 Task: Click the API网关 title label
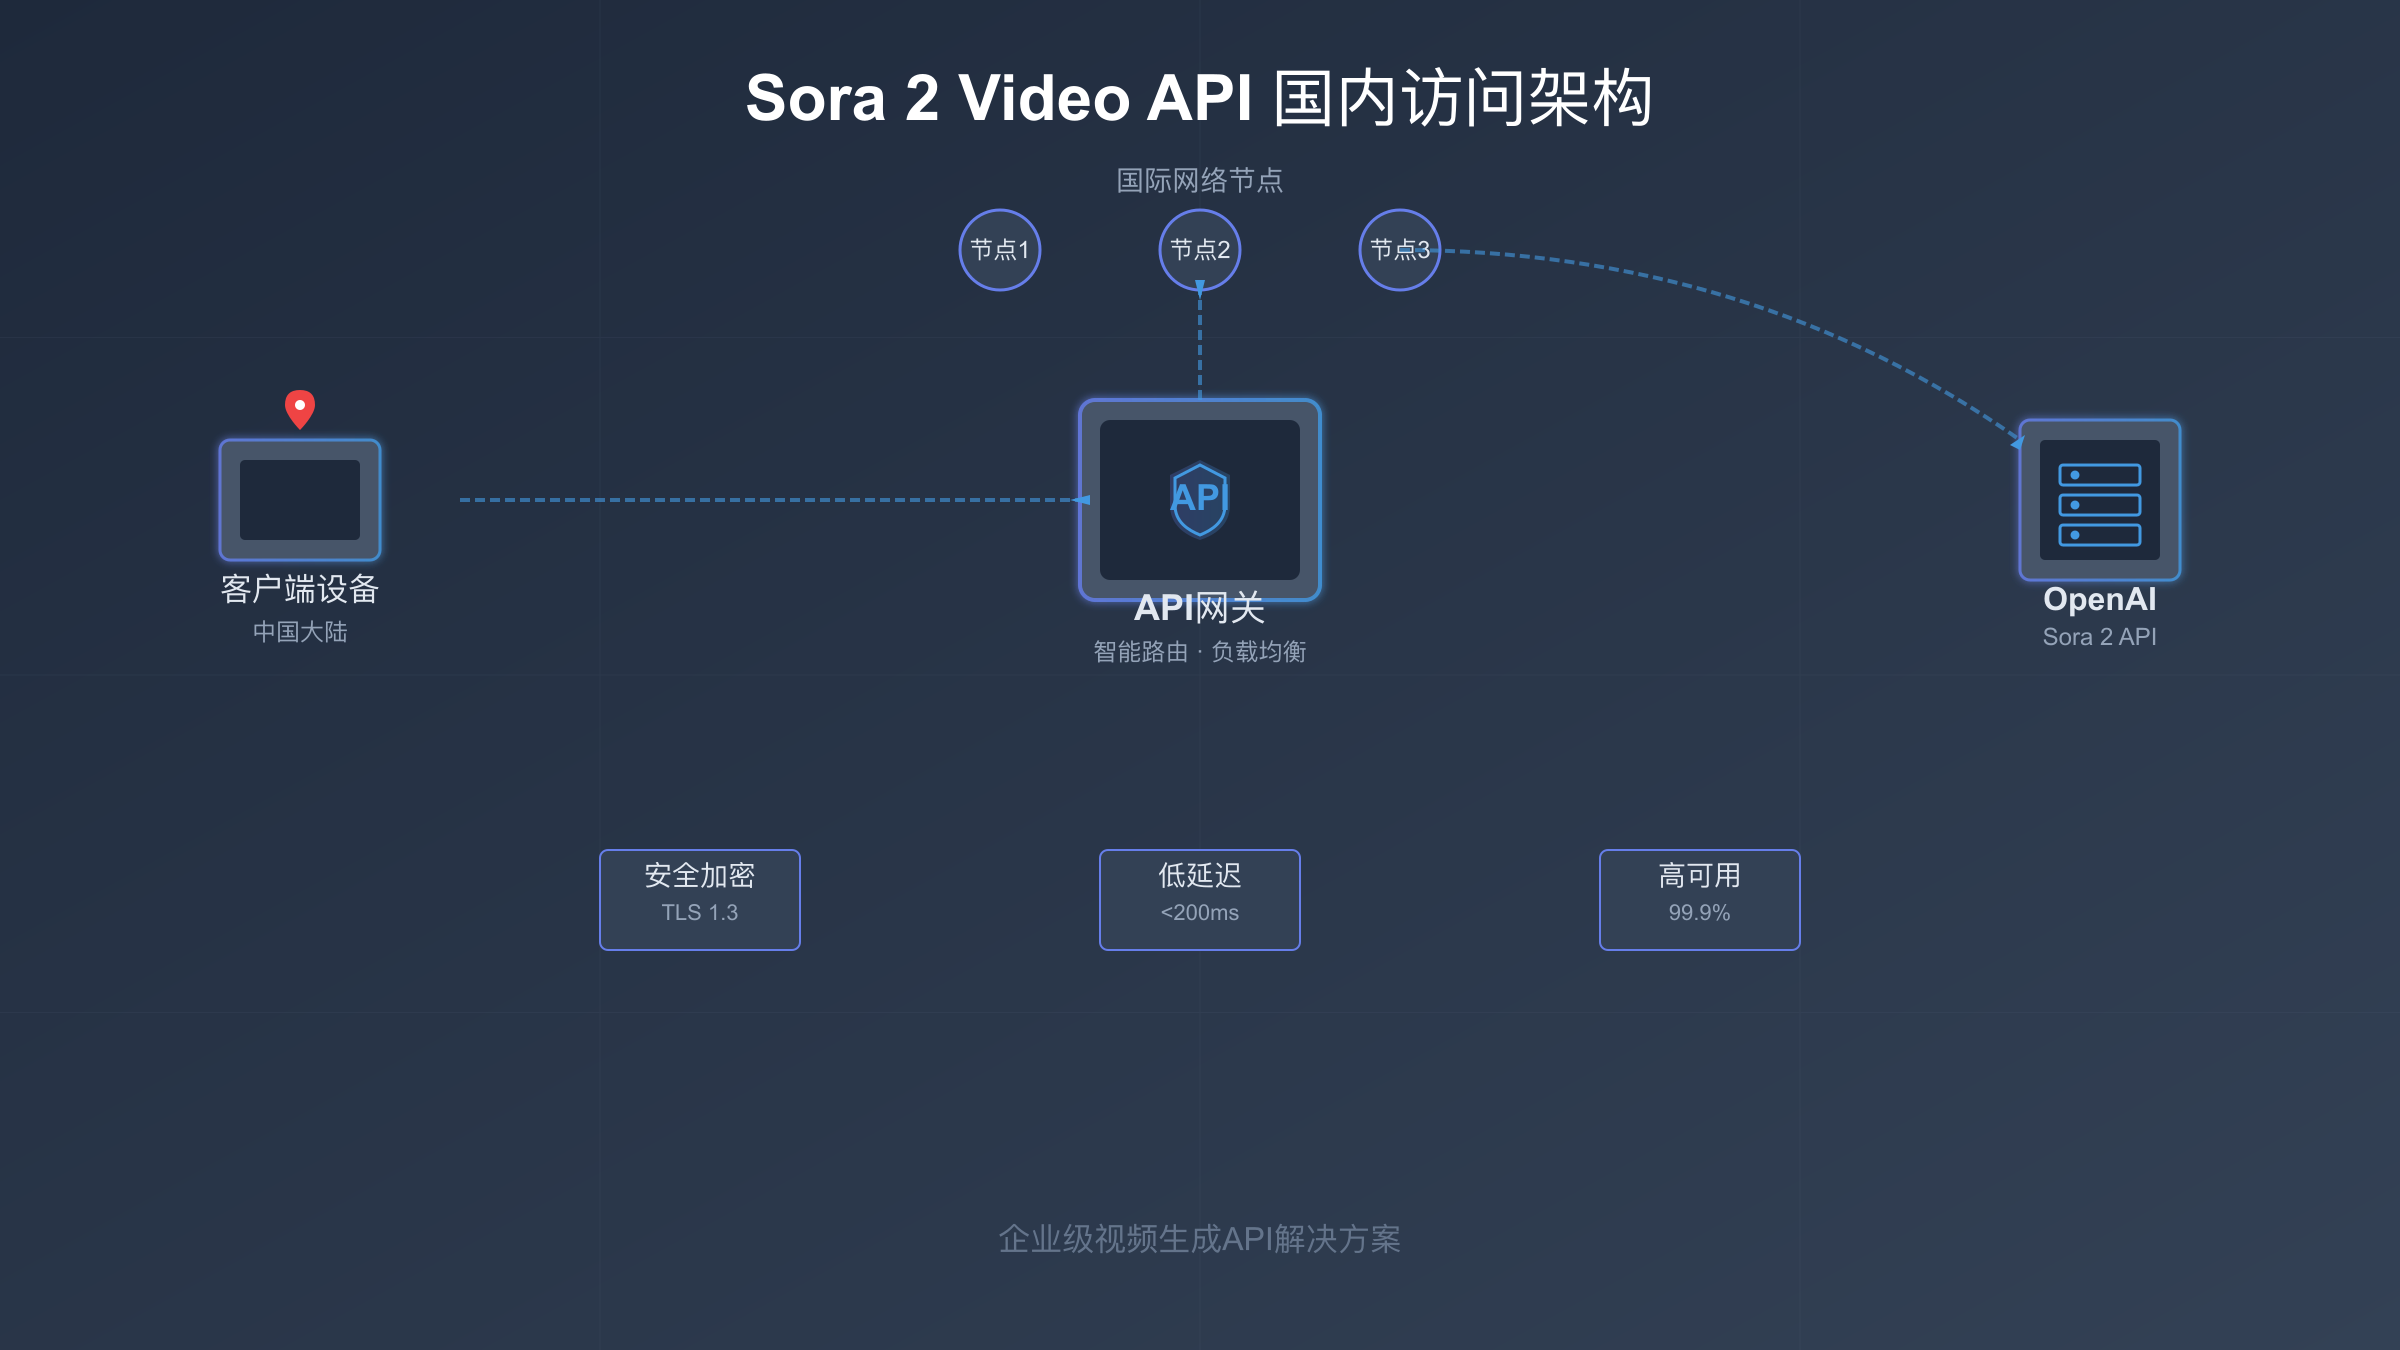tap(1199, 608)
